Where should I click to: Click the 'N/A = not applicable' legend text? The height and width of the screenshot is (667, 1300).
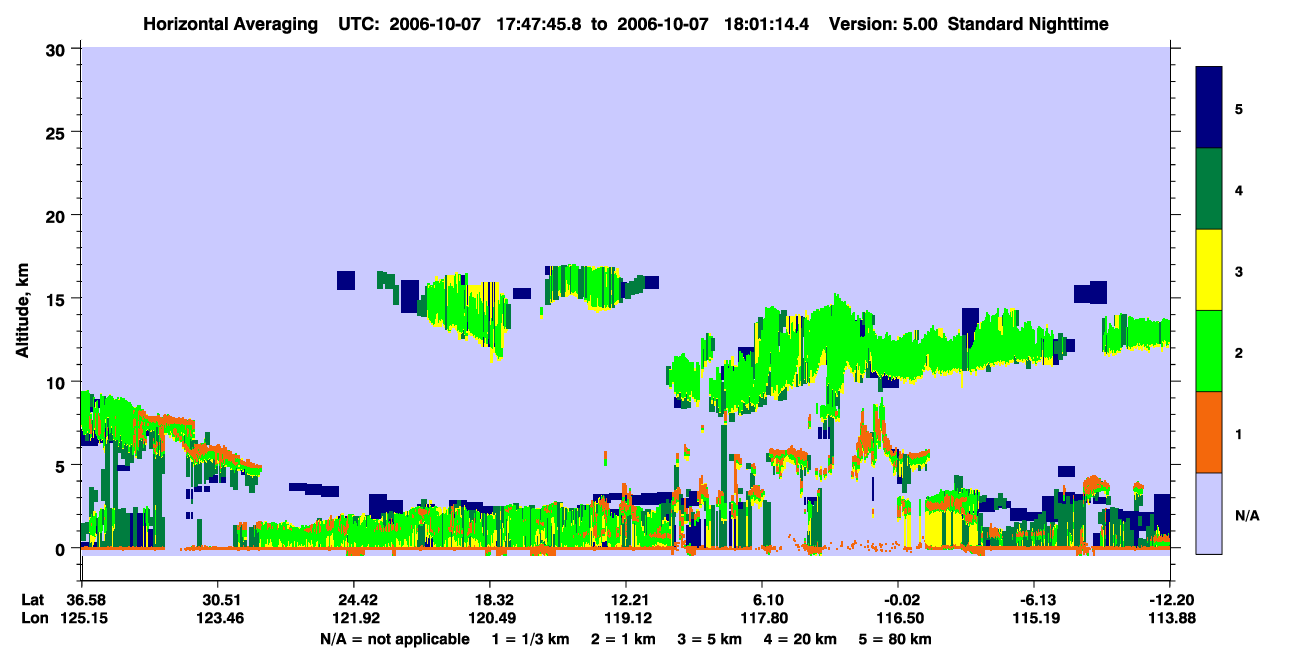coord(395,639)
